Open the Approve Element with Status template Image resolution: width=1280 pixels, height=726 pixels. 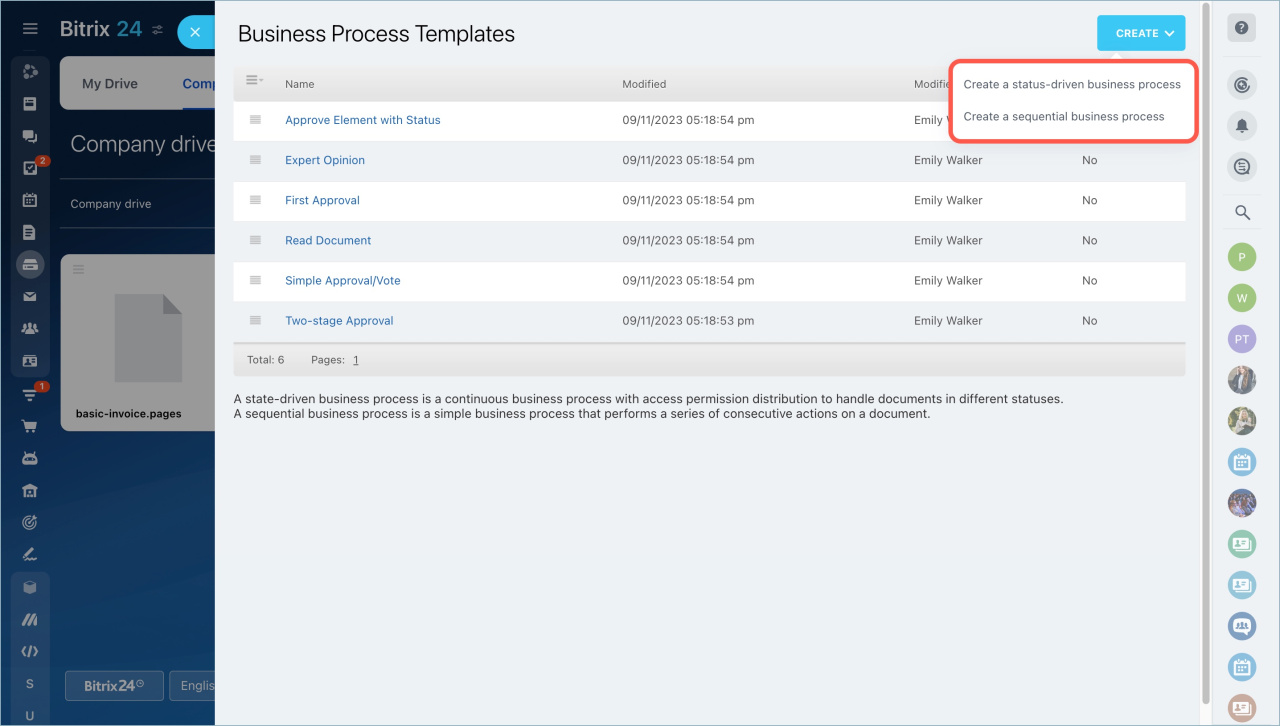[362, 120]
